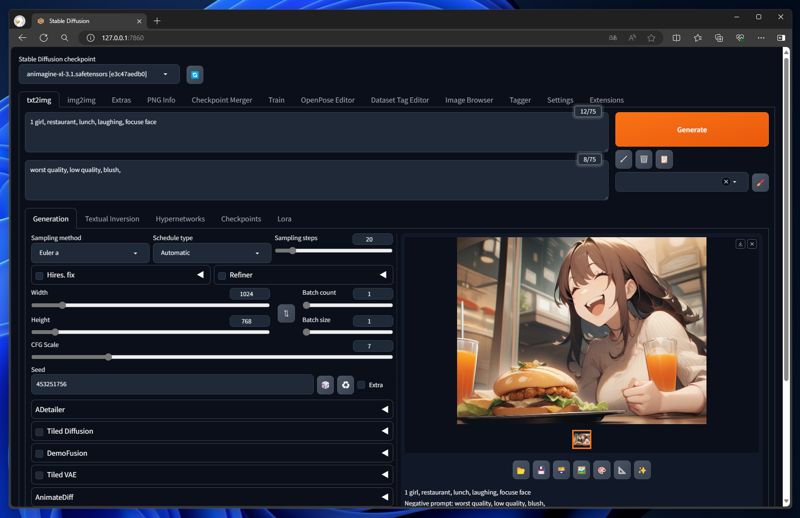Randomize the seed with the dice icon
The width and height of the screenshot is (800, 518).
click(x=326, y=385)
